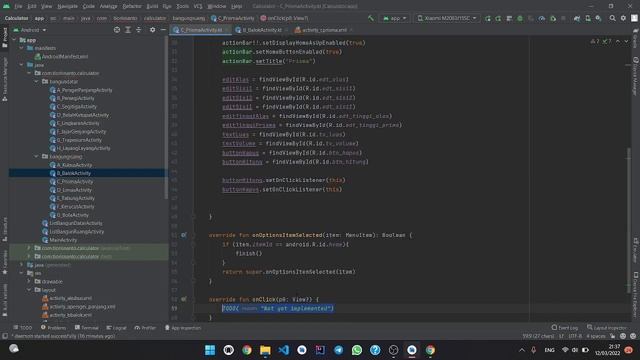Viewport: 640px width, 360px height.
Task: Hide the Project panel with minus icon
Action: [163, 30]
